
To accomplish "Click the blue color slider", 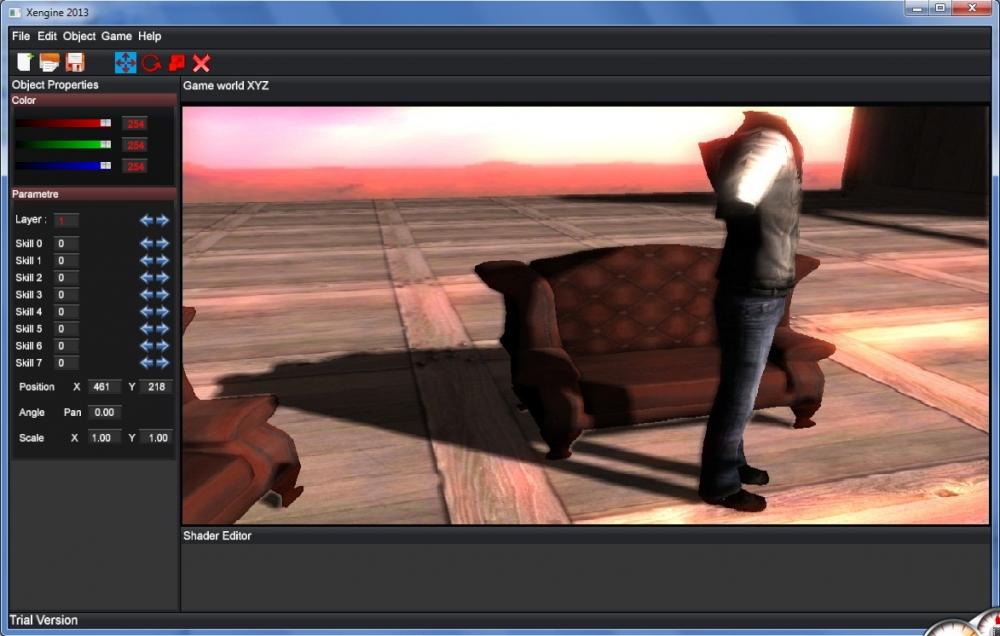I will pyautogui.click(x=63, y=166).
